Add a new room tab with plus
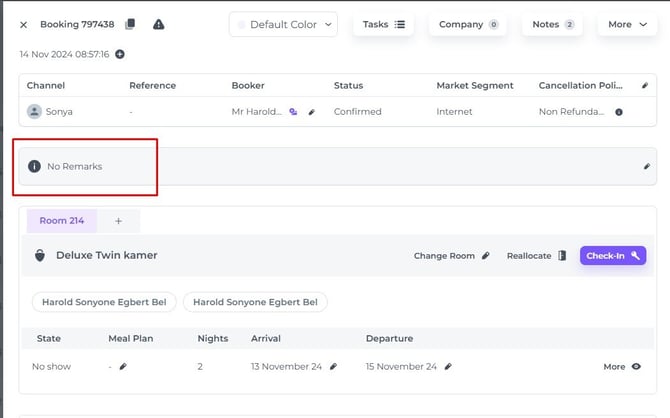 tap(118, 220)
